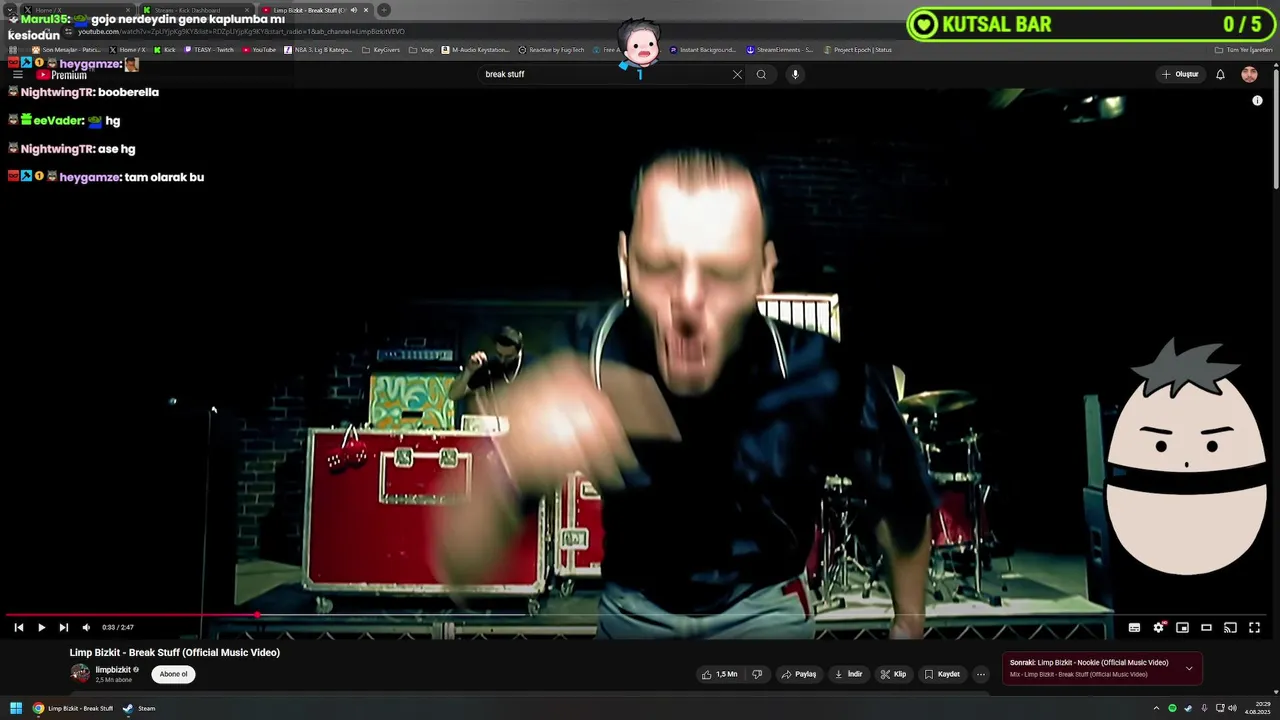Open more actions three-dot menu
The height and width of the screenshot is (720, 1280).
coord(981,674)
